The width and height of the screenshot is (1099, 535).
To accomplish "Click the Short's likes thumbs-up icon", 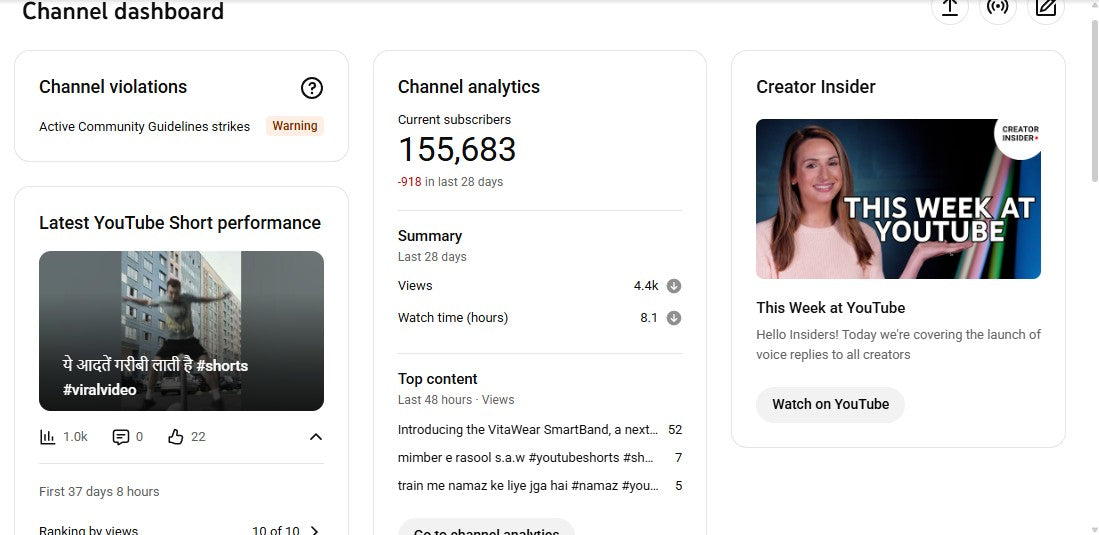I will click(176, 437).
